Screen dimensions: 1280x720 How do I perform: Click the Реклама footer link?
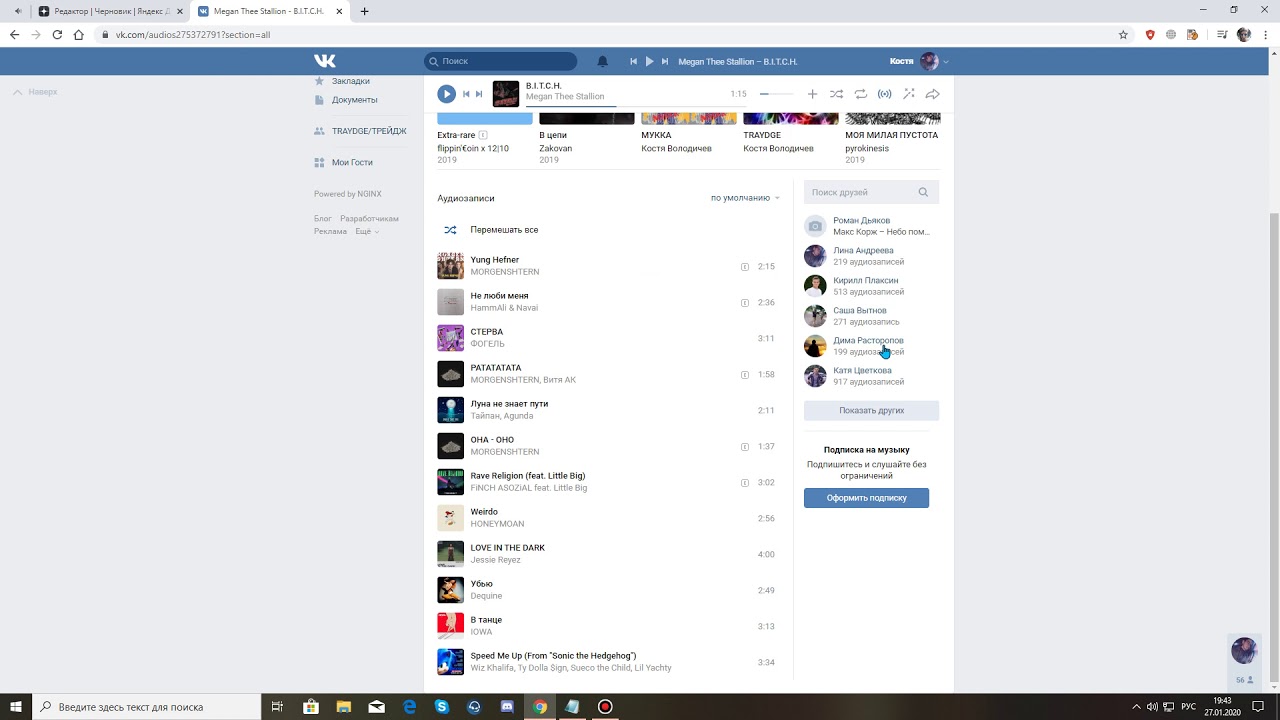pos(330,231)
